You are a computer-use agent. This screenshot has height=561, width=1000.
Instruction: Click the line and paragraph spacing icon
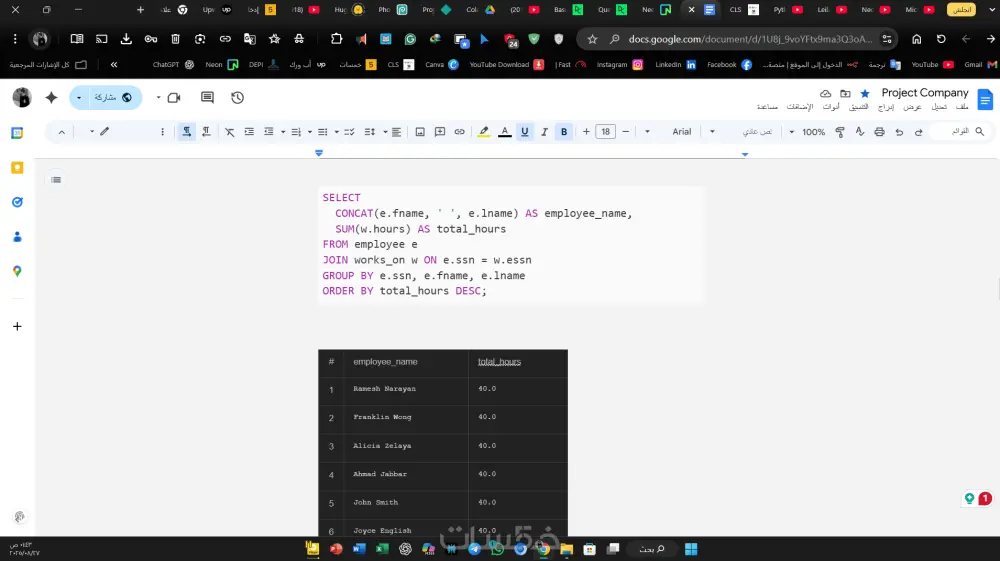coord(370,132)
